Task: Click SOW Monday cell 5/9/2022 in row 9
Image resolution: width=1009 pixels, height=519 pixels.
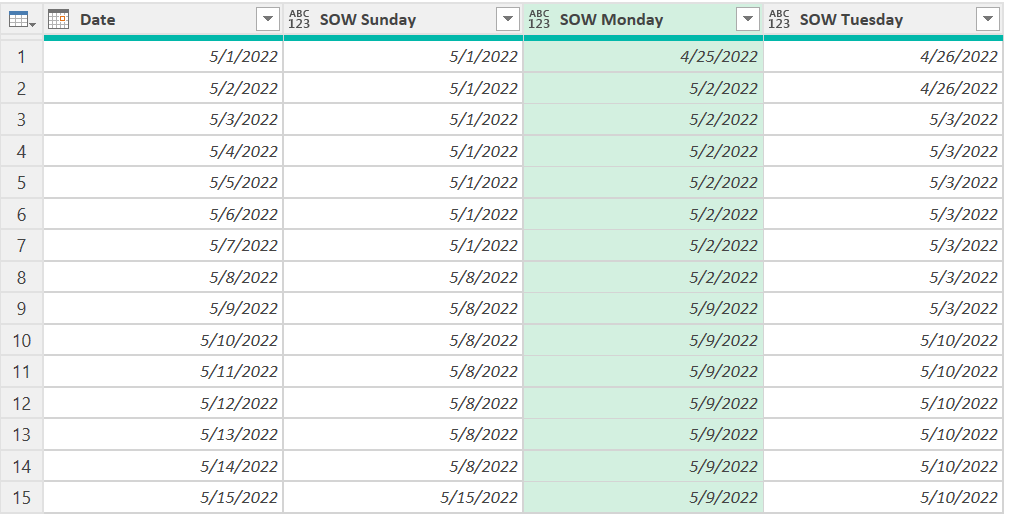Action: (643, 309)
